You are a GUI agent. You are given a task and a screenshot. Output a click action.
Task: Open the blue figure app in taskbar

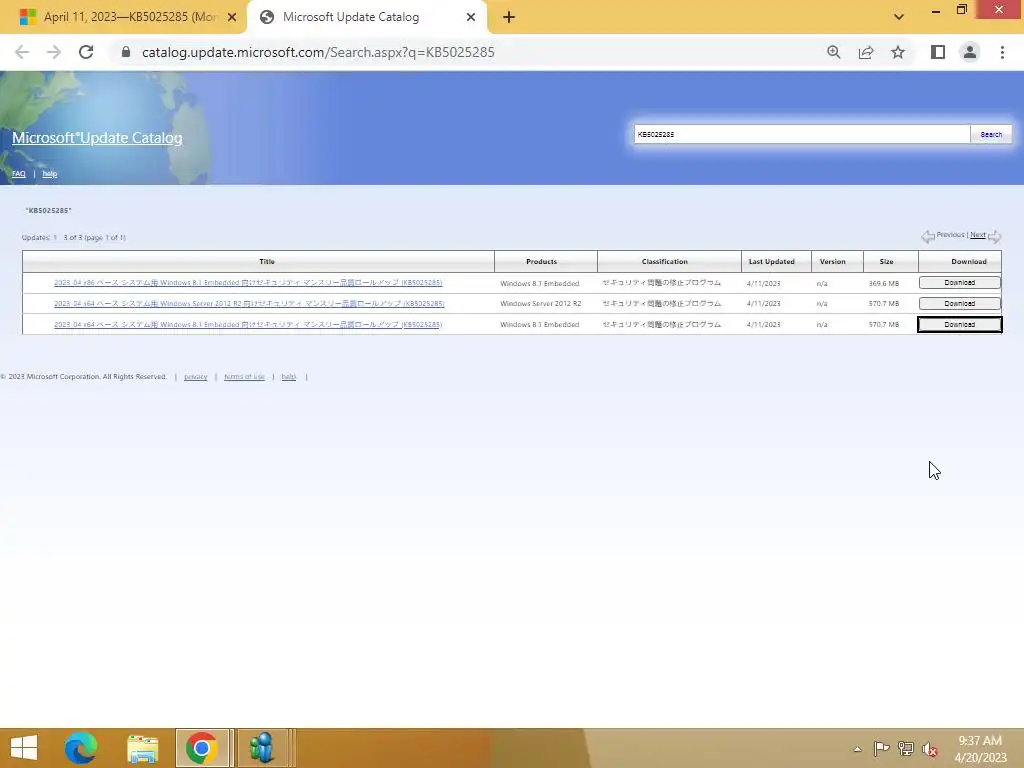(262, 748)
